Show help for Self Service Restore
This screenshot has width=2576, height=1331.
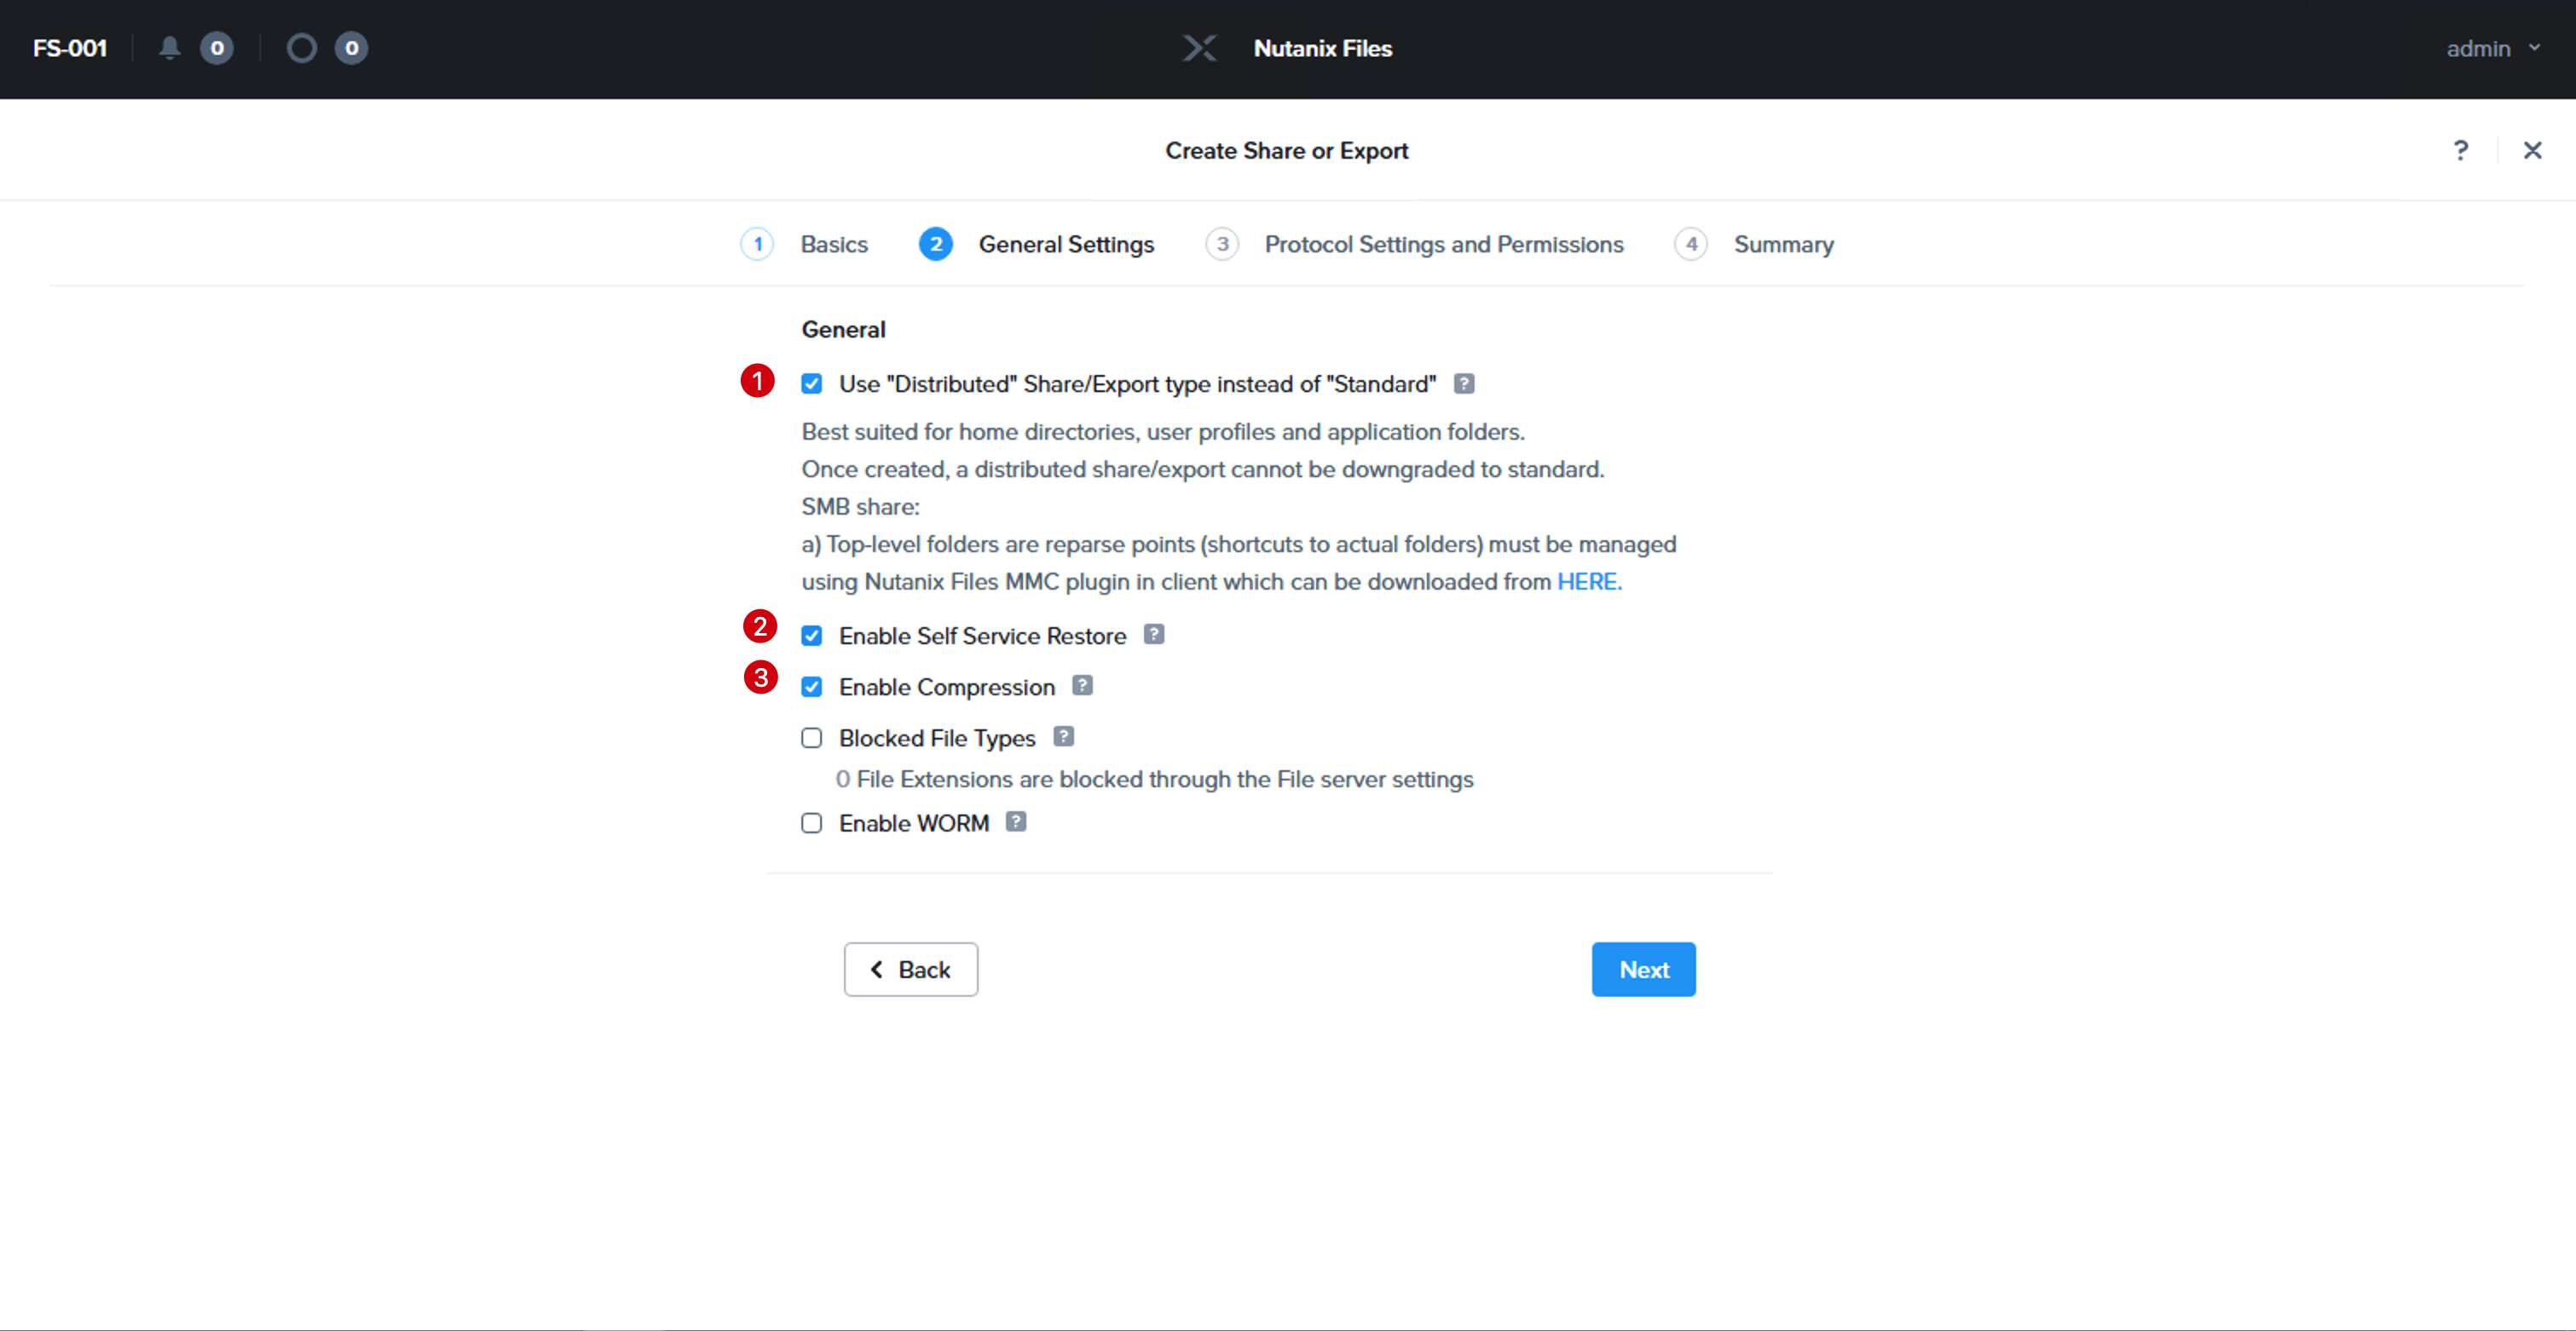coord(1153,634)
